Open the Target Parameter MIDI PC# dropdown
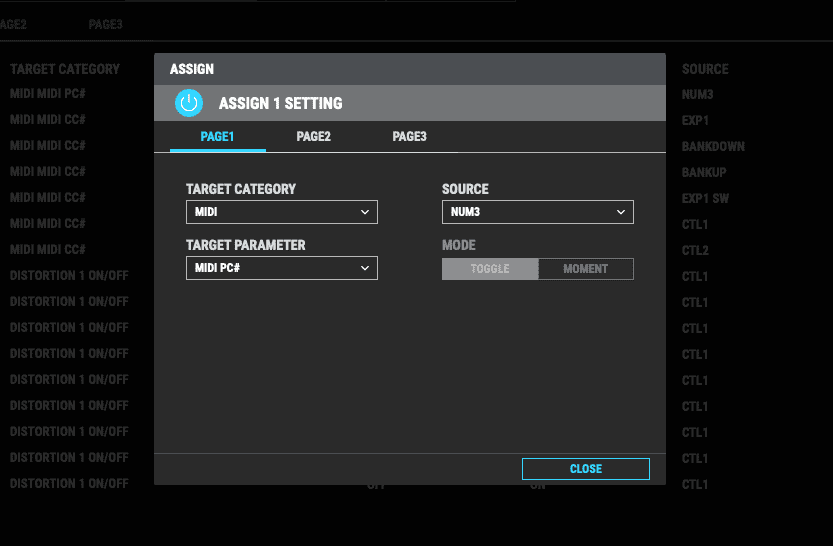Viewport: 833px width, 546px height. coord(282,268)
